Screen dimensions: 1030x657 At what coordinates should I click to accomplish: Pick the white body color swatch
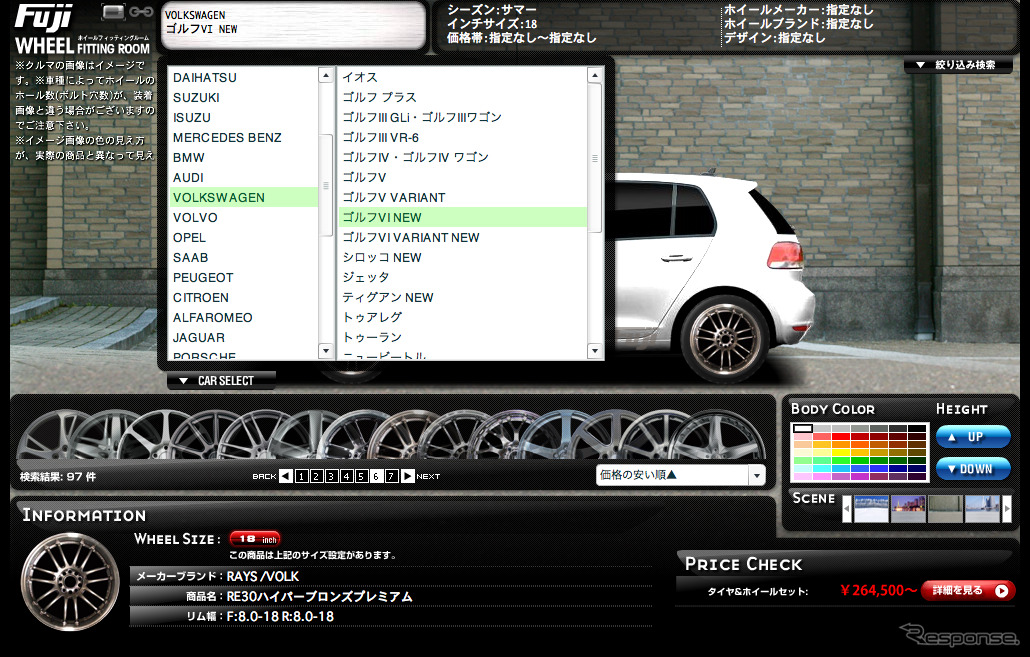pyautogui.click(x=802, y=429)
